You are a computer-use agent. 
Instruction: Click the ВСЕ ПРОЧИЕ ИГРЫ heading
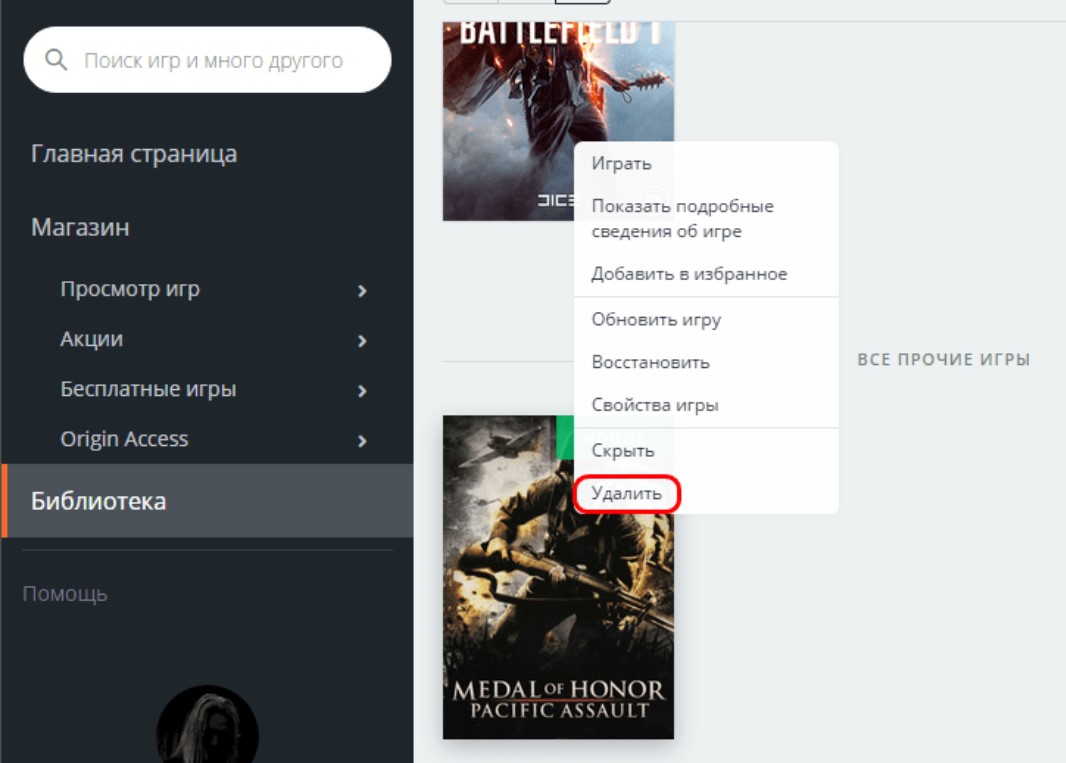pyautogui.click(x=944, y=360)
